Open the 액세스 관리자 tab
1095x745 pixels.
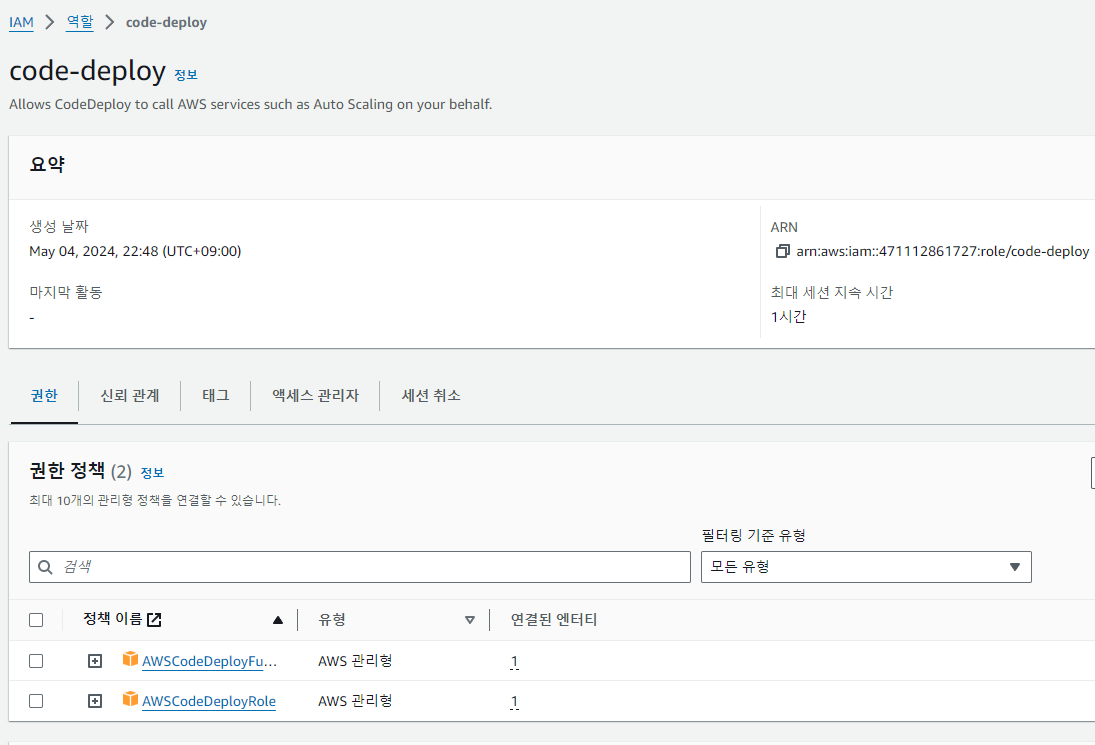coord(316,396)
